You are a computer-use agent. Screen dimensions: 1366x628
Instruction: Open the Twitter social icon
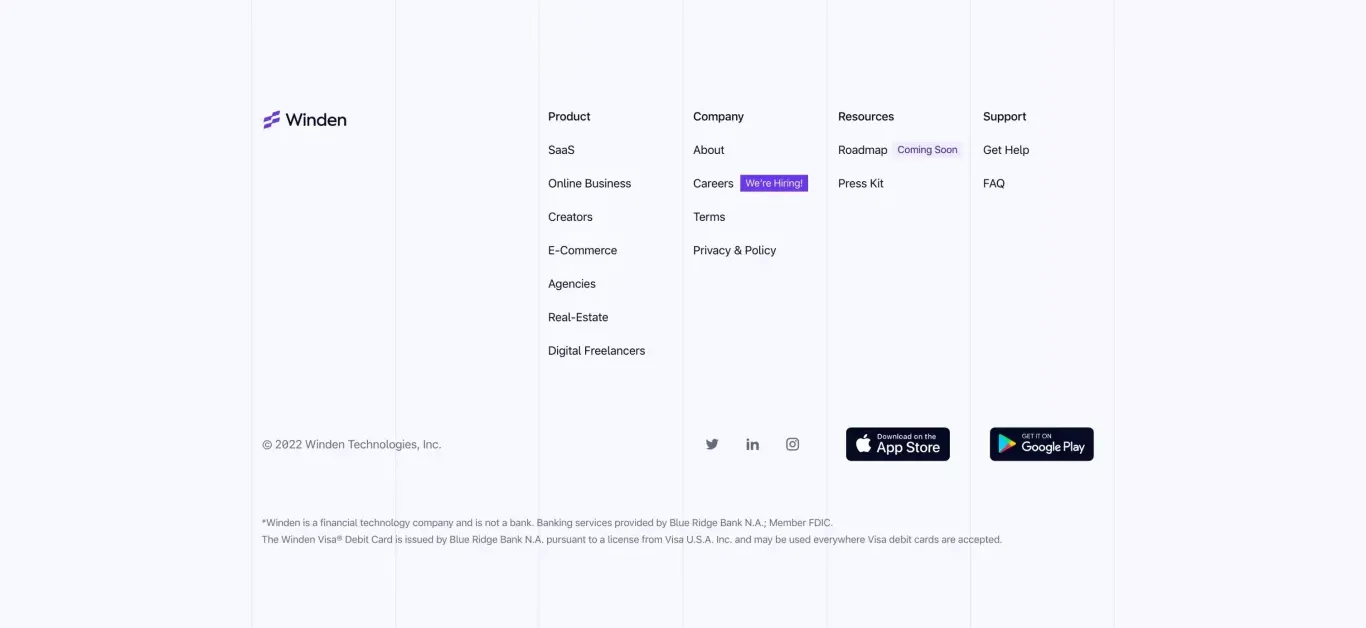pyautogui.click(x=712, y=444)
